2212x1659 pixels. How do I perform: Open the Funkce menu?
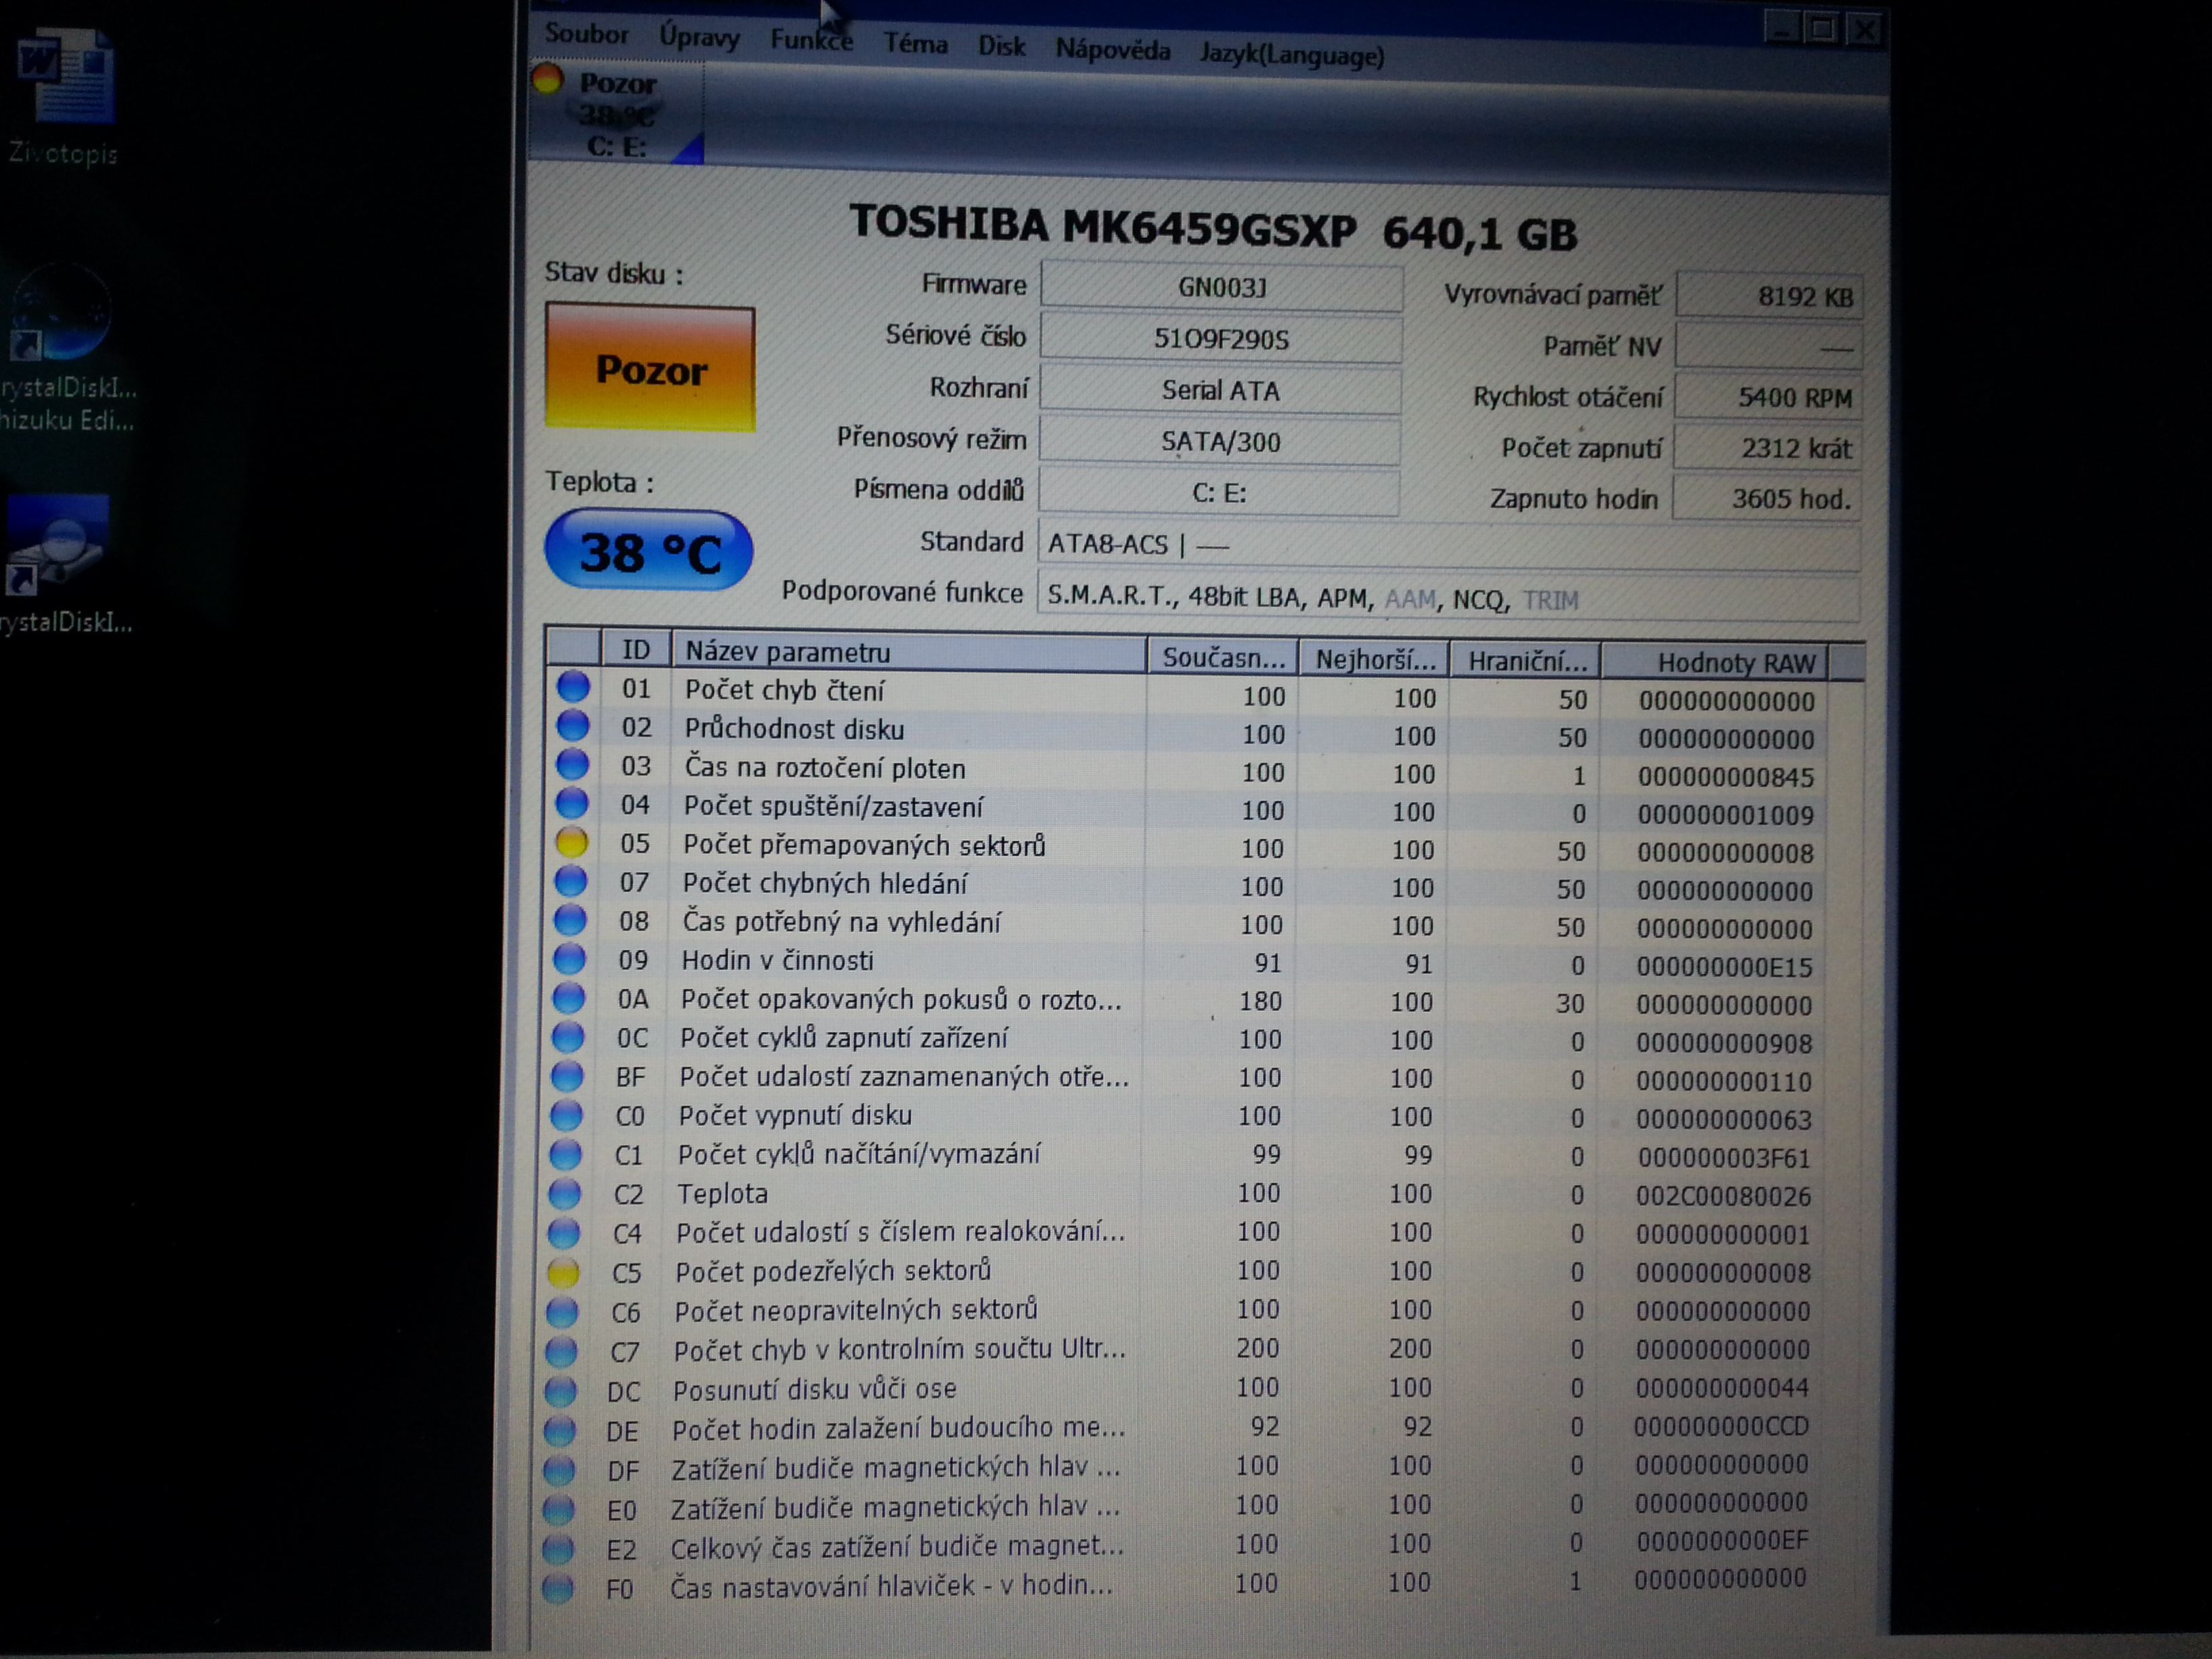pyautogui.click(x=811, y=40)
